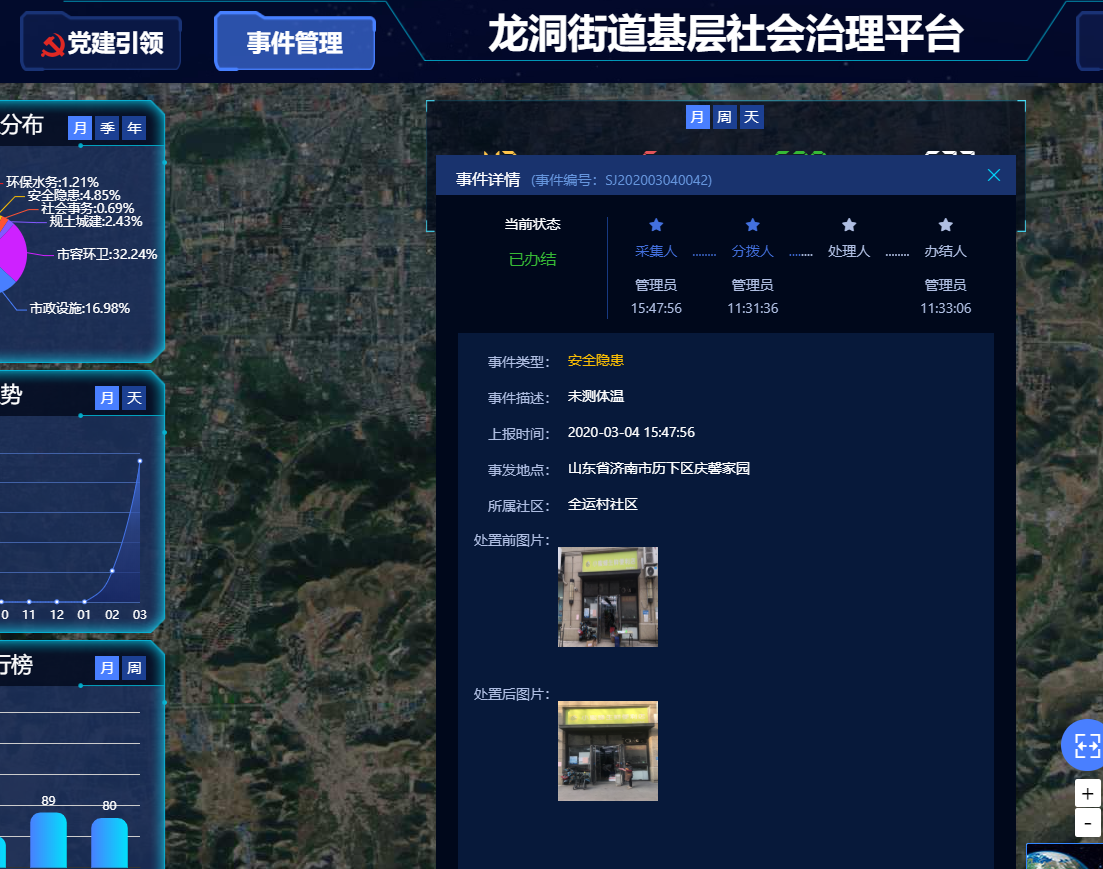Viewport: 1103px width, 869px height.
Task: Zoom out the map with minus button
Action: (x=1088, y=823)
